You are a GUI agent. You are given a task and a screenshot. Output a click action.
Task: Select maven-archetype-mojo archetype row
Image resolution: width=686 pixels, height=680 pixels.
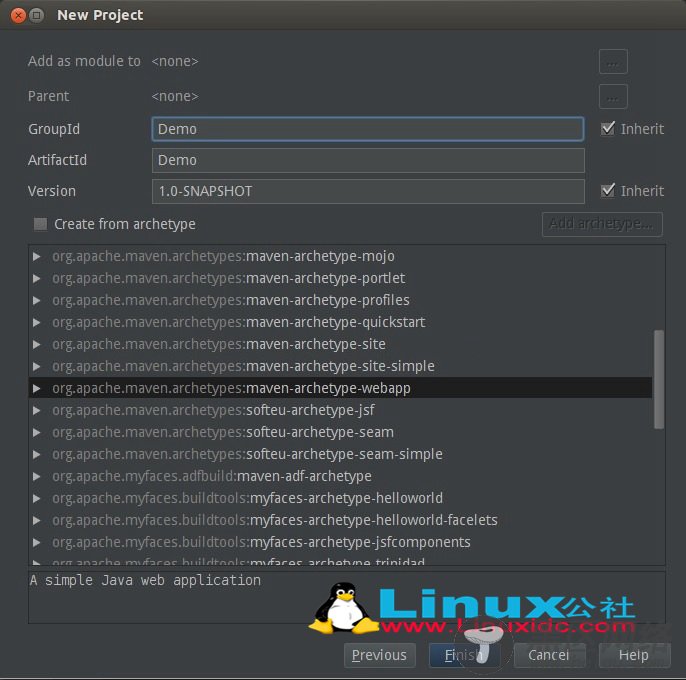pos(341,256)
